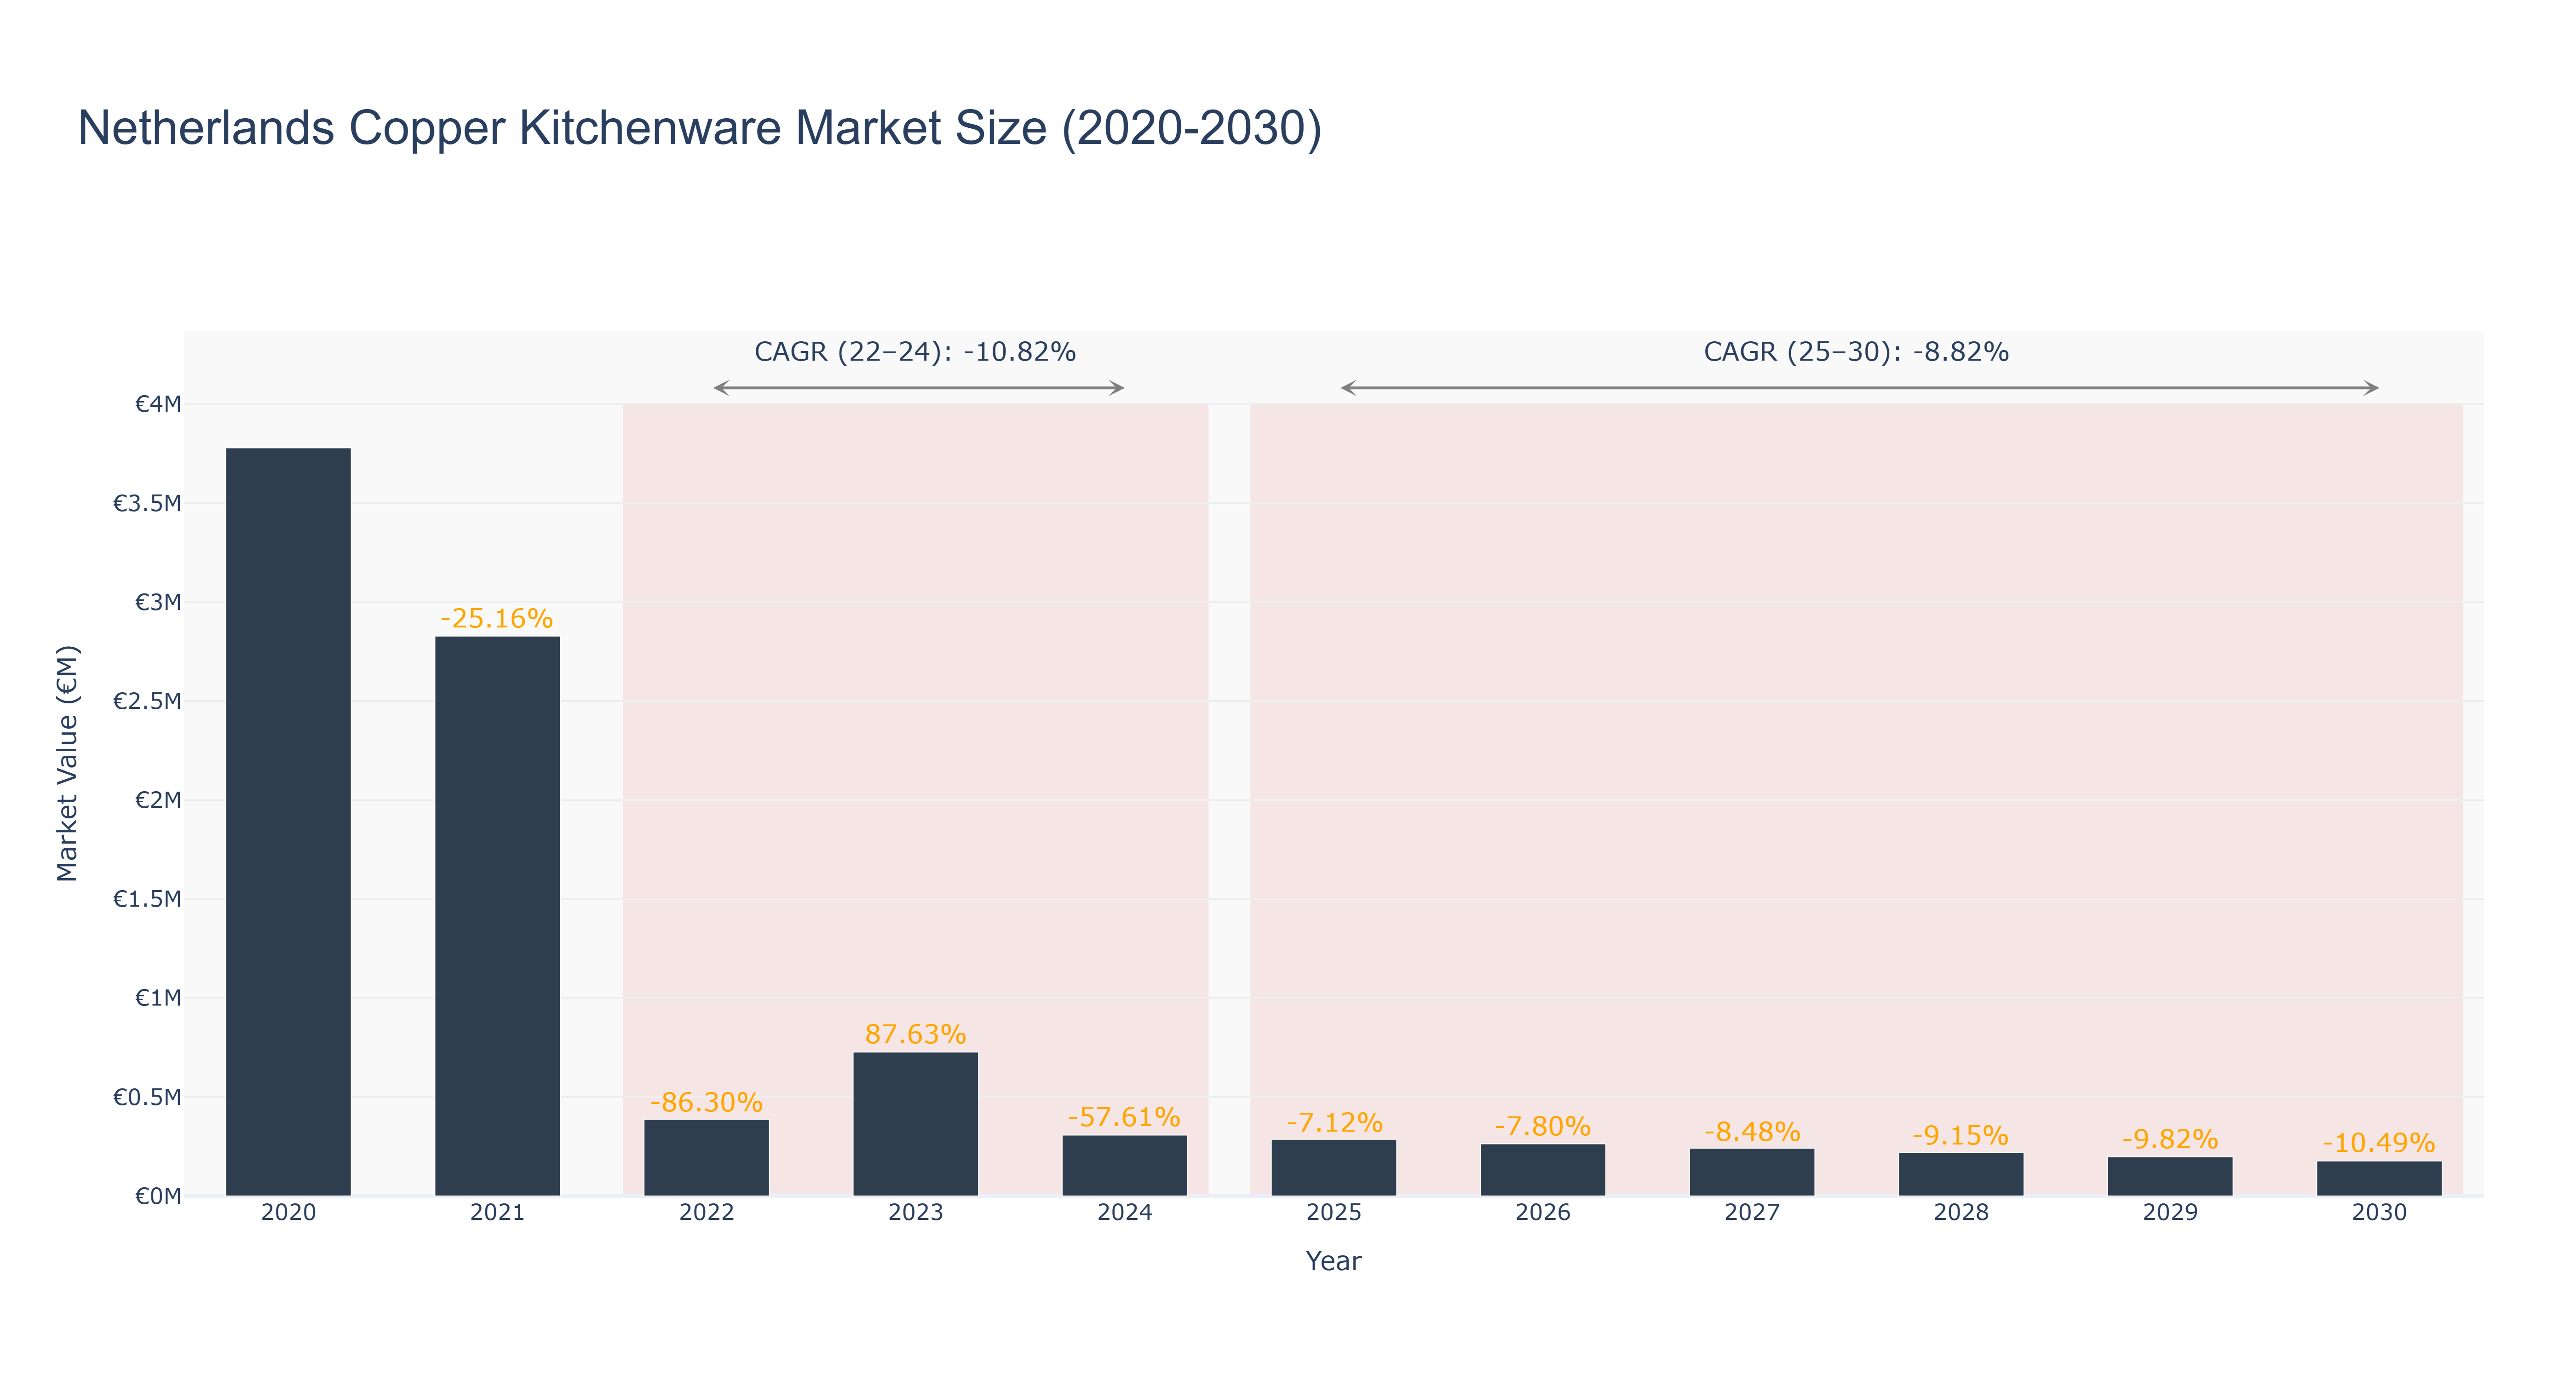Image resolution: width=2576 pixels, height=1380 pixels.
Task: Select the 2023 bar
Action: (x=916, y=1124)
